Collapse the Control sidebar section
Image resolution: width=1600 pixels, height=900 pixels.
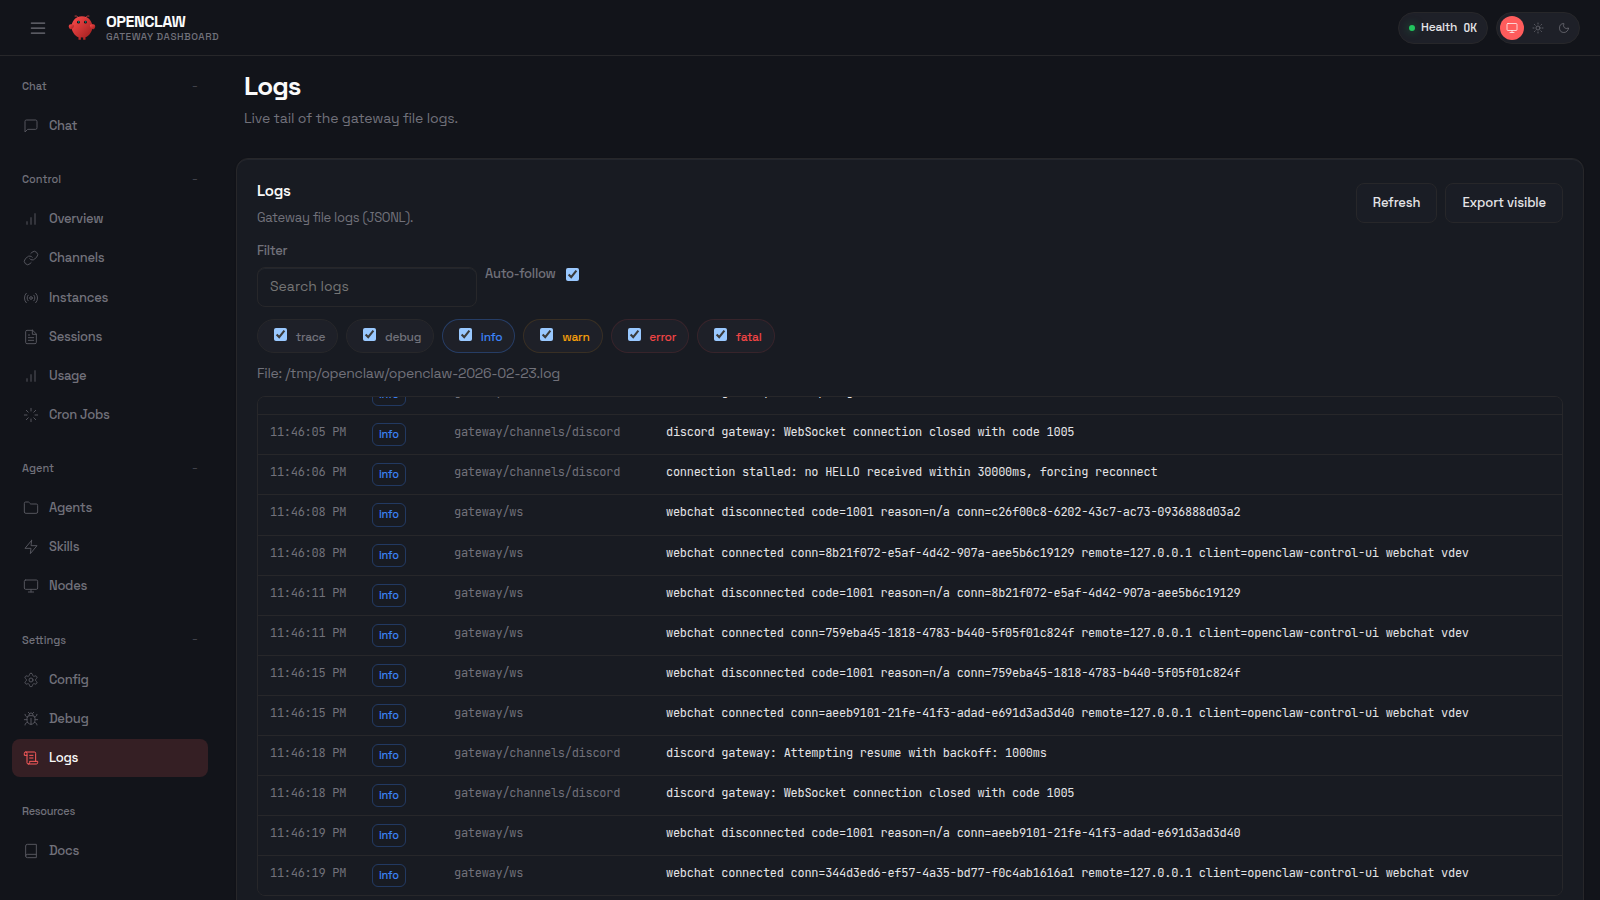pos(195,179)
